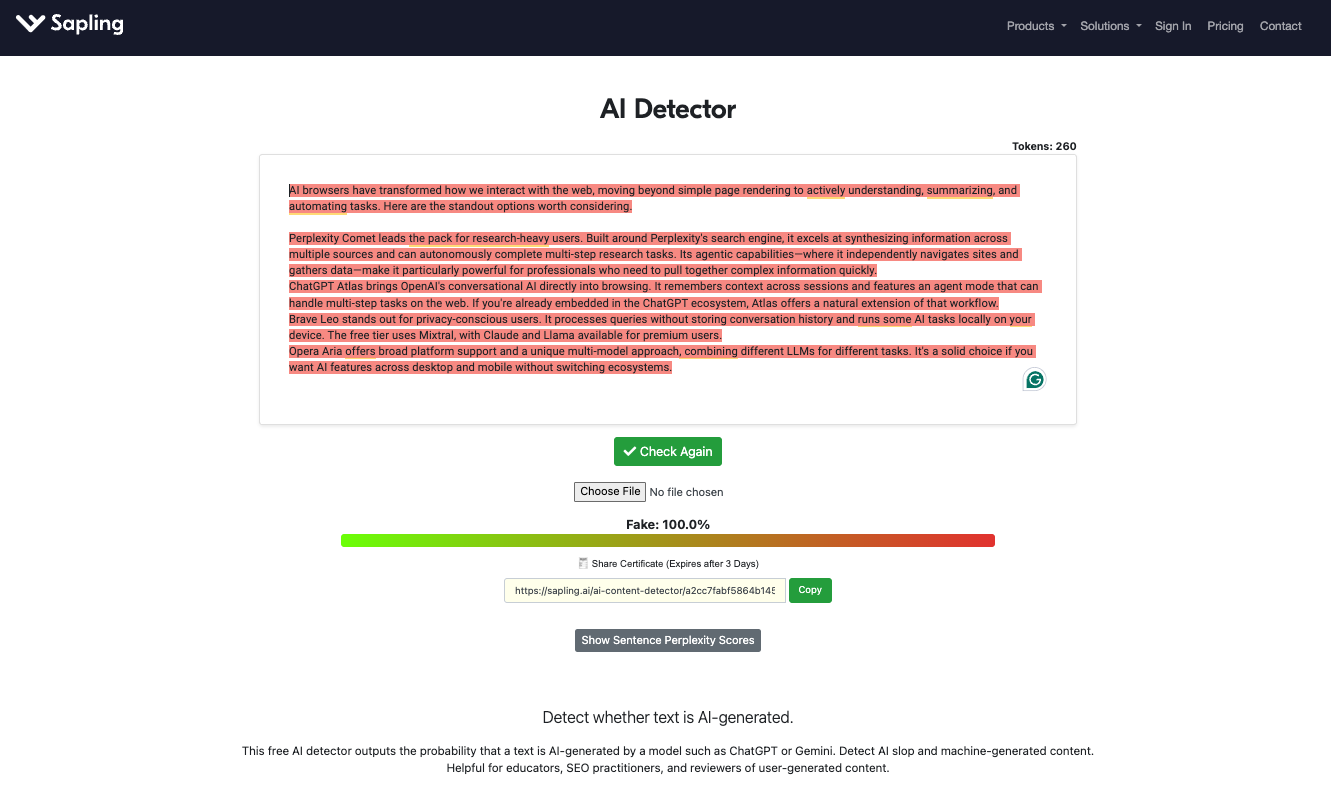Click the Fake score gradient bar
Screen dimensions: 1331x787
(667, 540)
